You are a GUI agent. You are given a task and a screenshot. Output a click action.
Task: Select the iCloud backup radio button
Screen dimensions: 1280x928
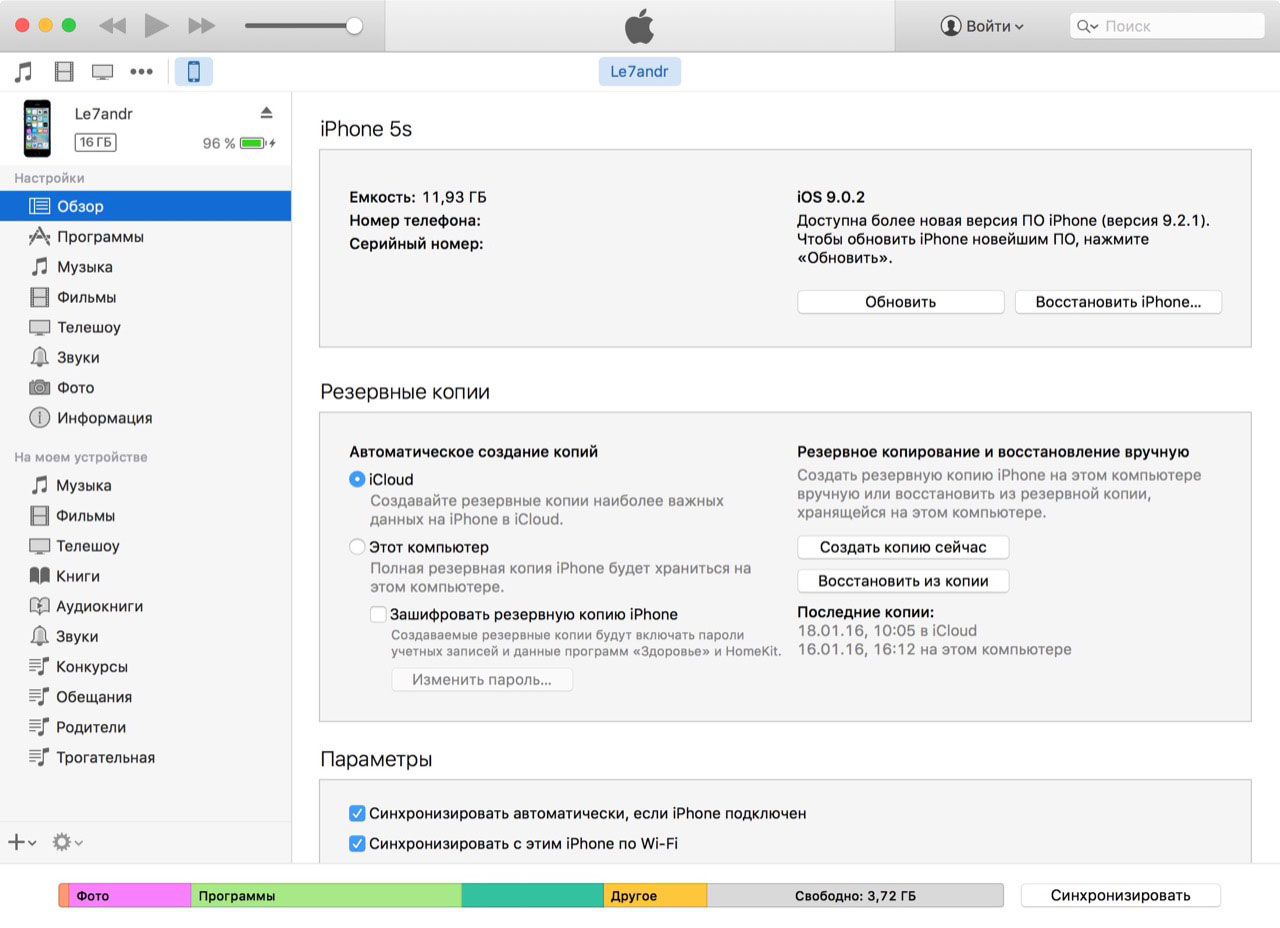pos(357,479)
